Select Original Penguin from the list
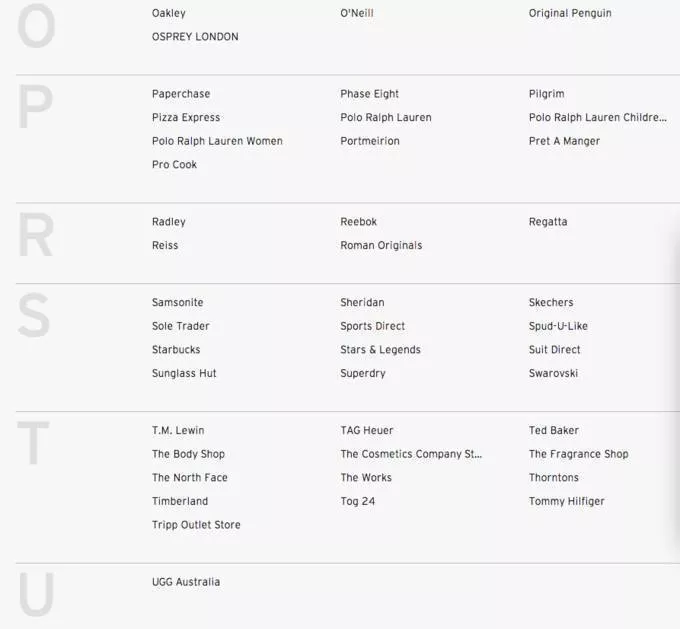680x629 pixels. click(x=570, y=13)
